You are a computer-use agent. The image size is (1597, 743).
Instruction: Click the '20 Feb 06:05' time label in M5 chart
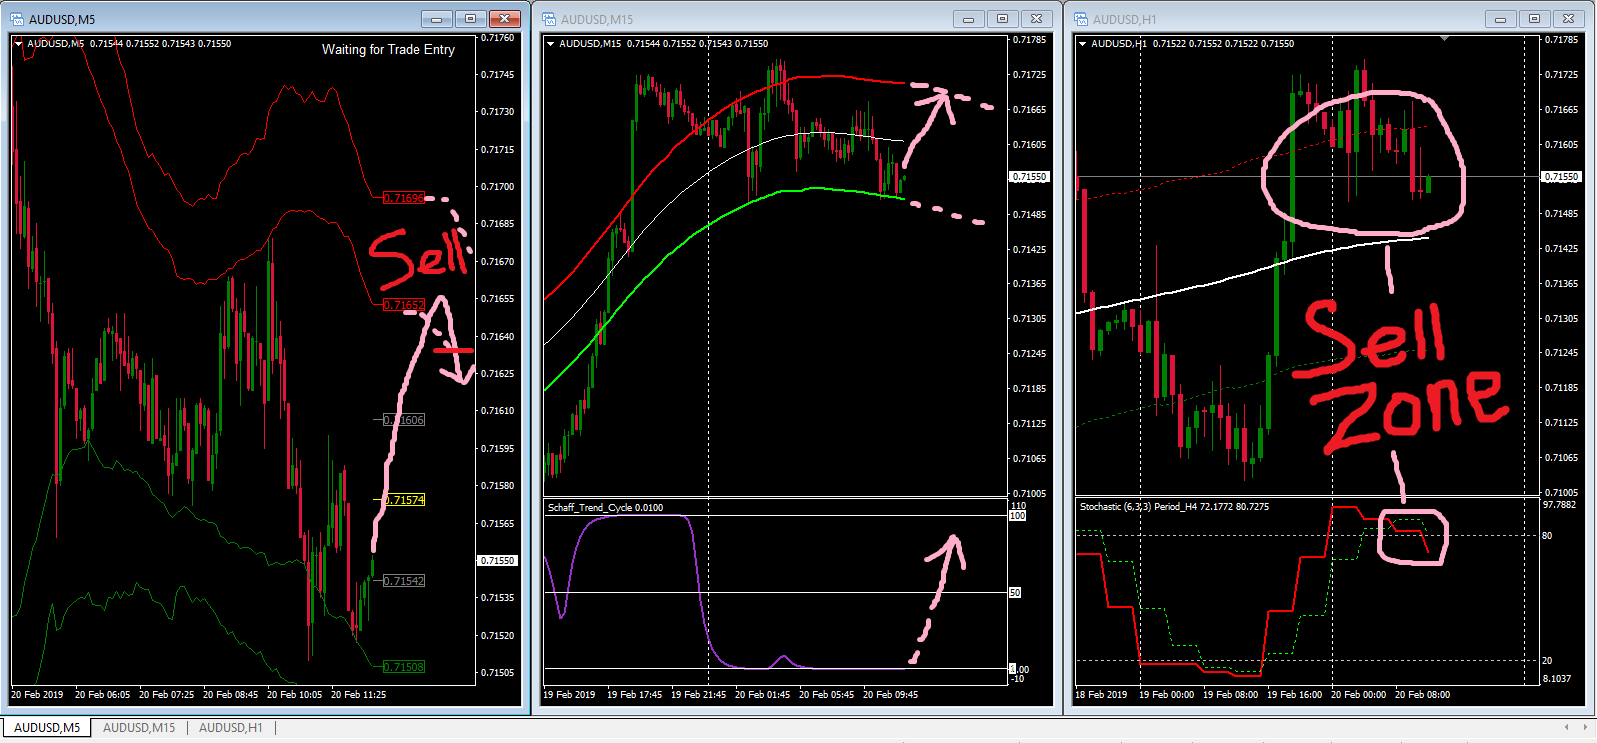[x=102, y=695]
